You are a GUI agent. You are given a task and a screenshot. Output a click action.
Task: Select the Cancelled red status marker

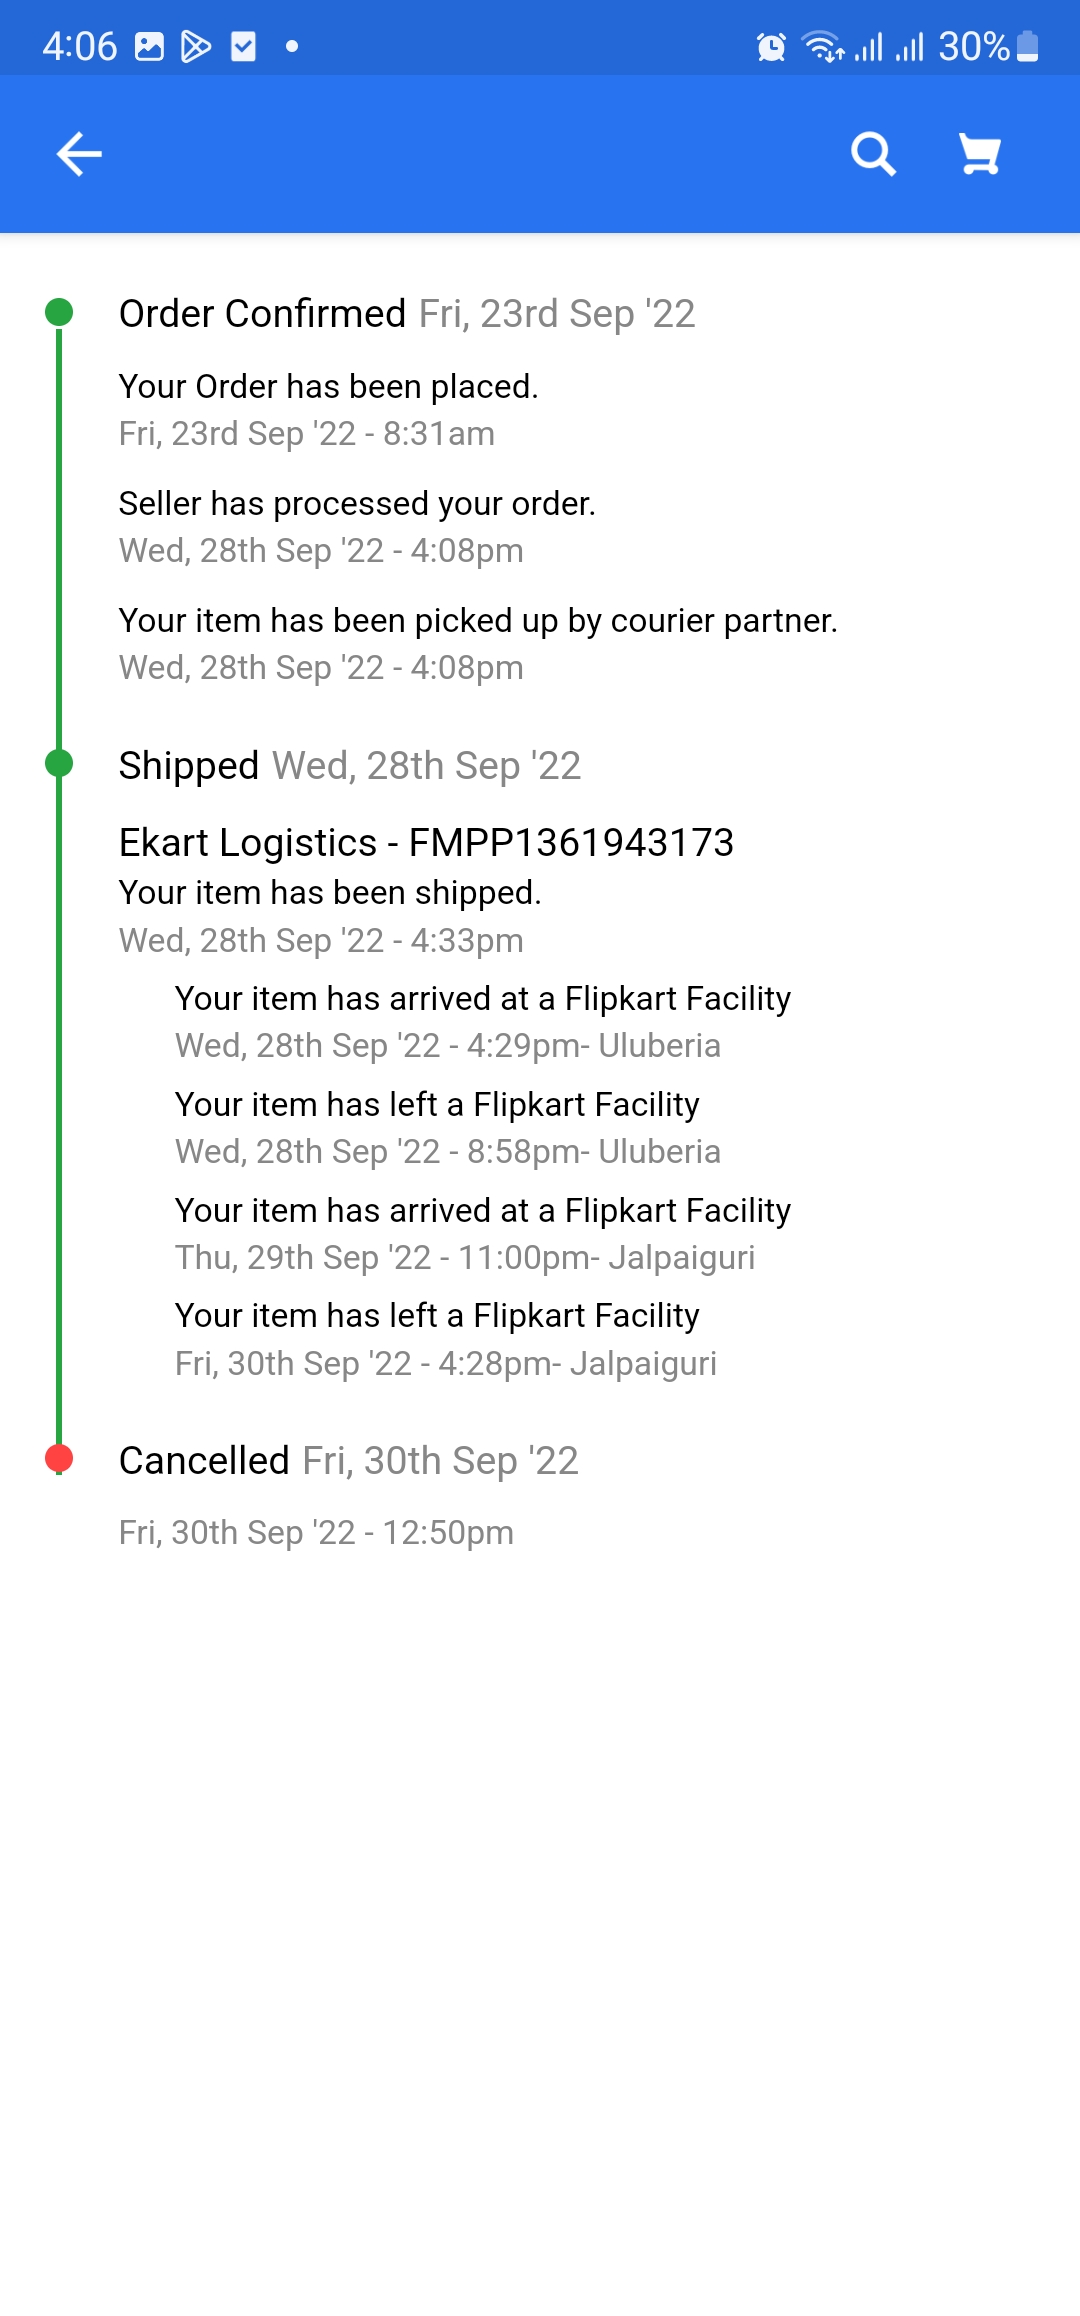(59, 1459)
